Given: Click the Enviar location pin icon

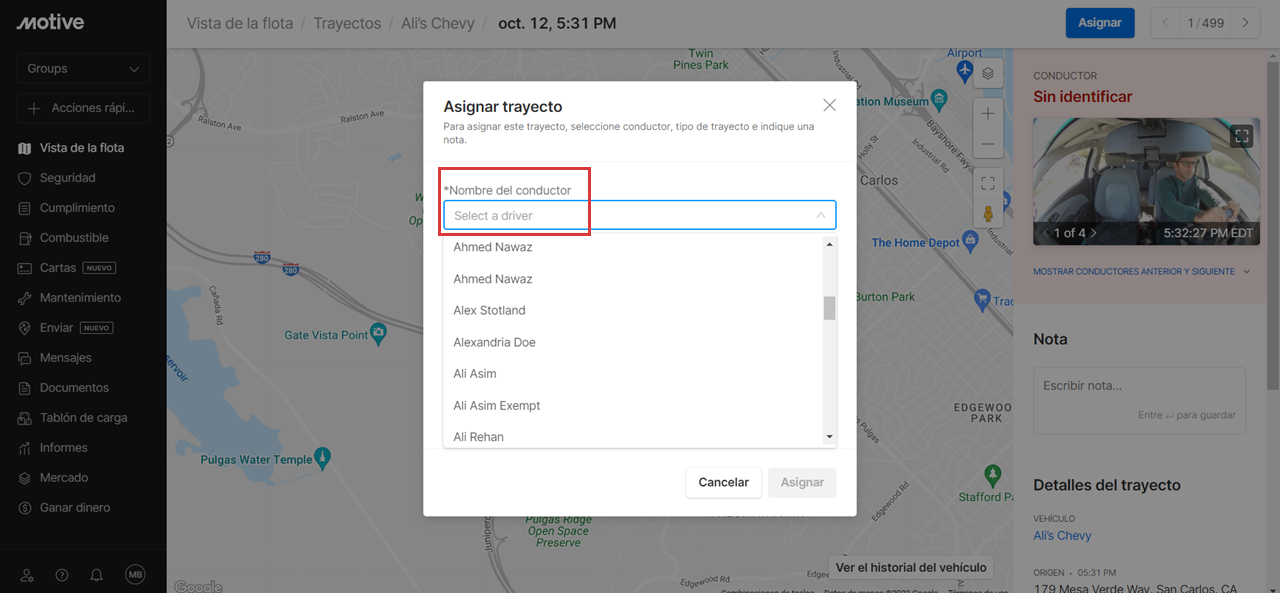Looking at the screenshot, I should (25, 328).
